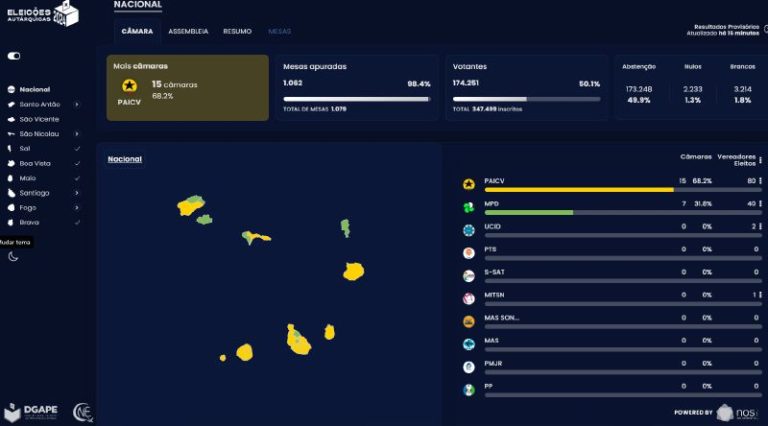Click the CNE logo in the footer
768x426 pixels.
coord(83,411)
